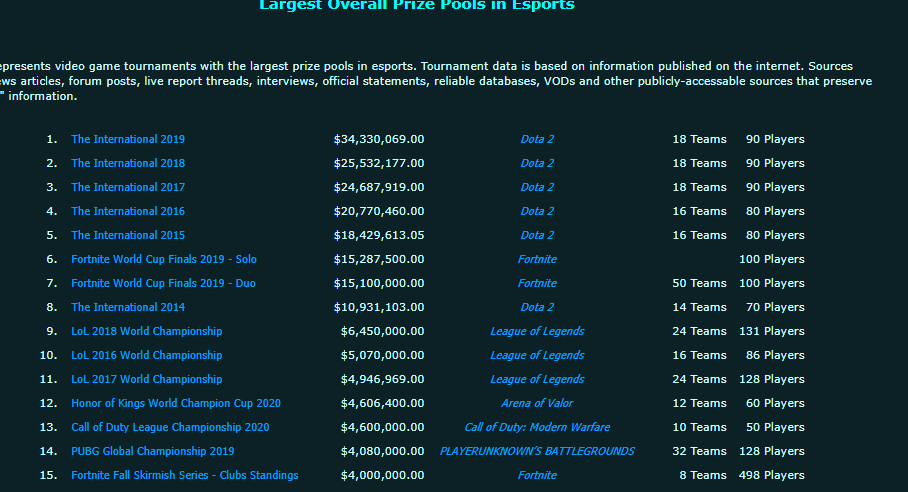Open Call of Duty: Modern Warfare game link
The height and width of the screenshot is (492, 908).
537,428
